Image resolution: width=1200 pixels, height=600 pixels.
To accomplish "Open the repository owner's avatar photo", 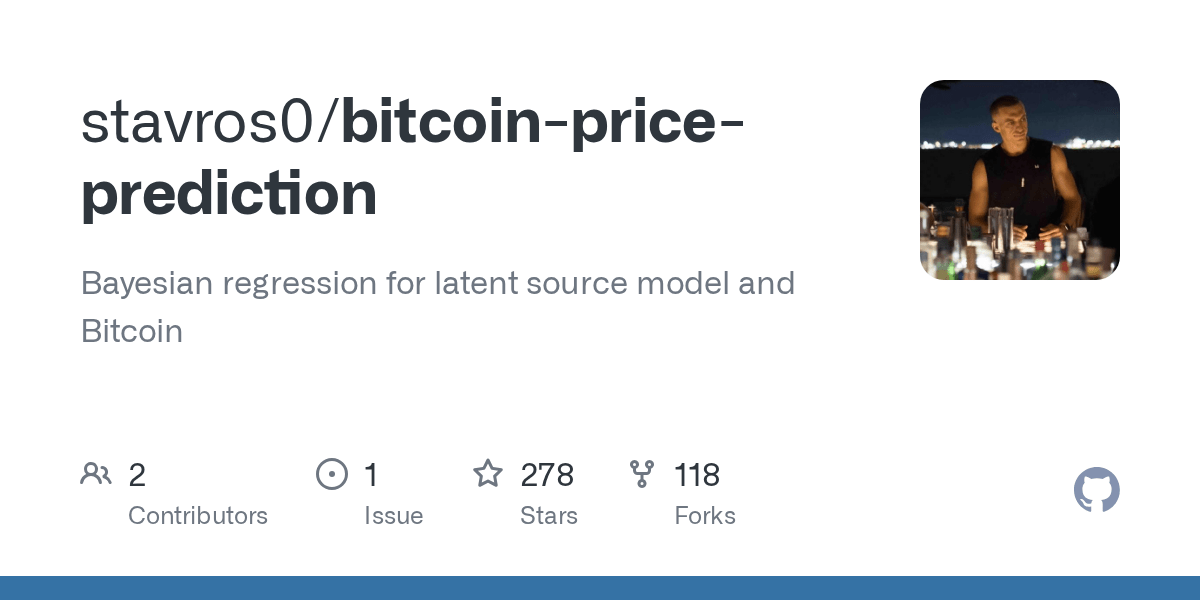I will click(1019, 180).
